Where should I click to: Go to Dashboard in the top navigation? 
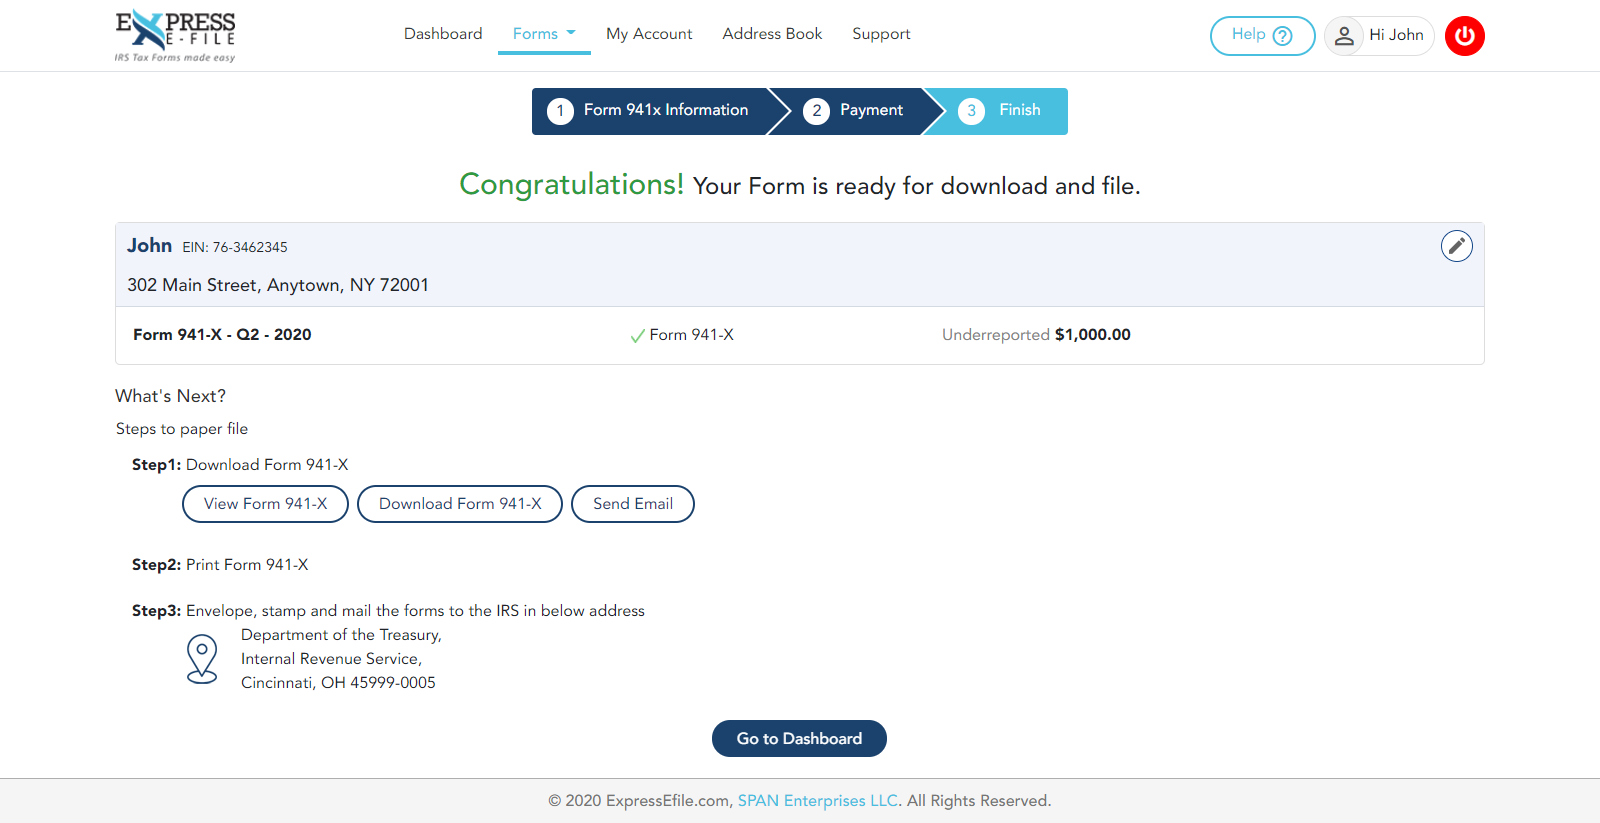443,34
